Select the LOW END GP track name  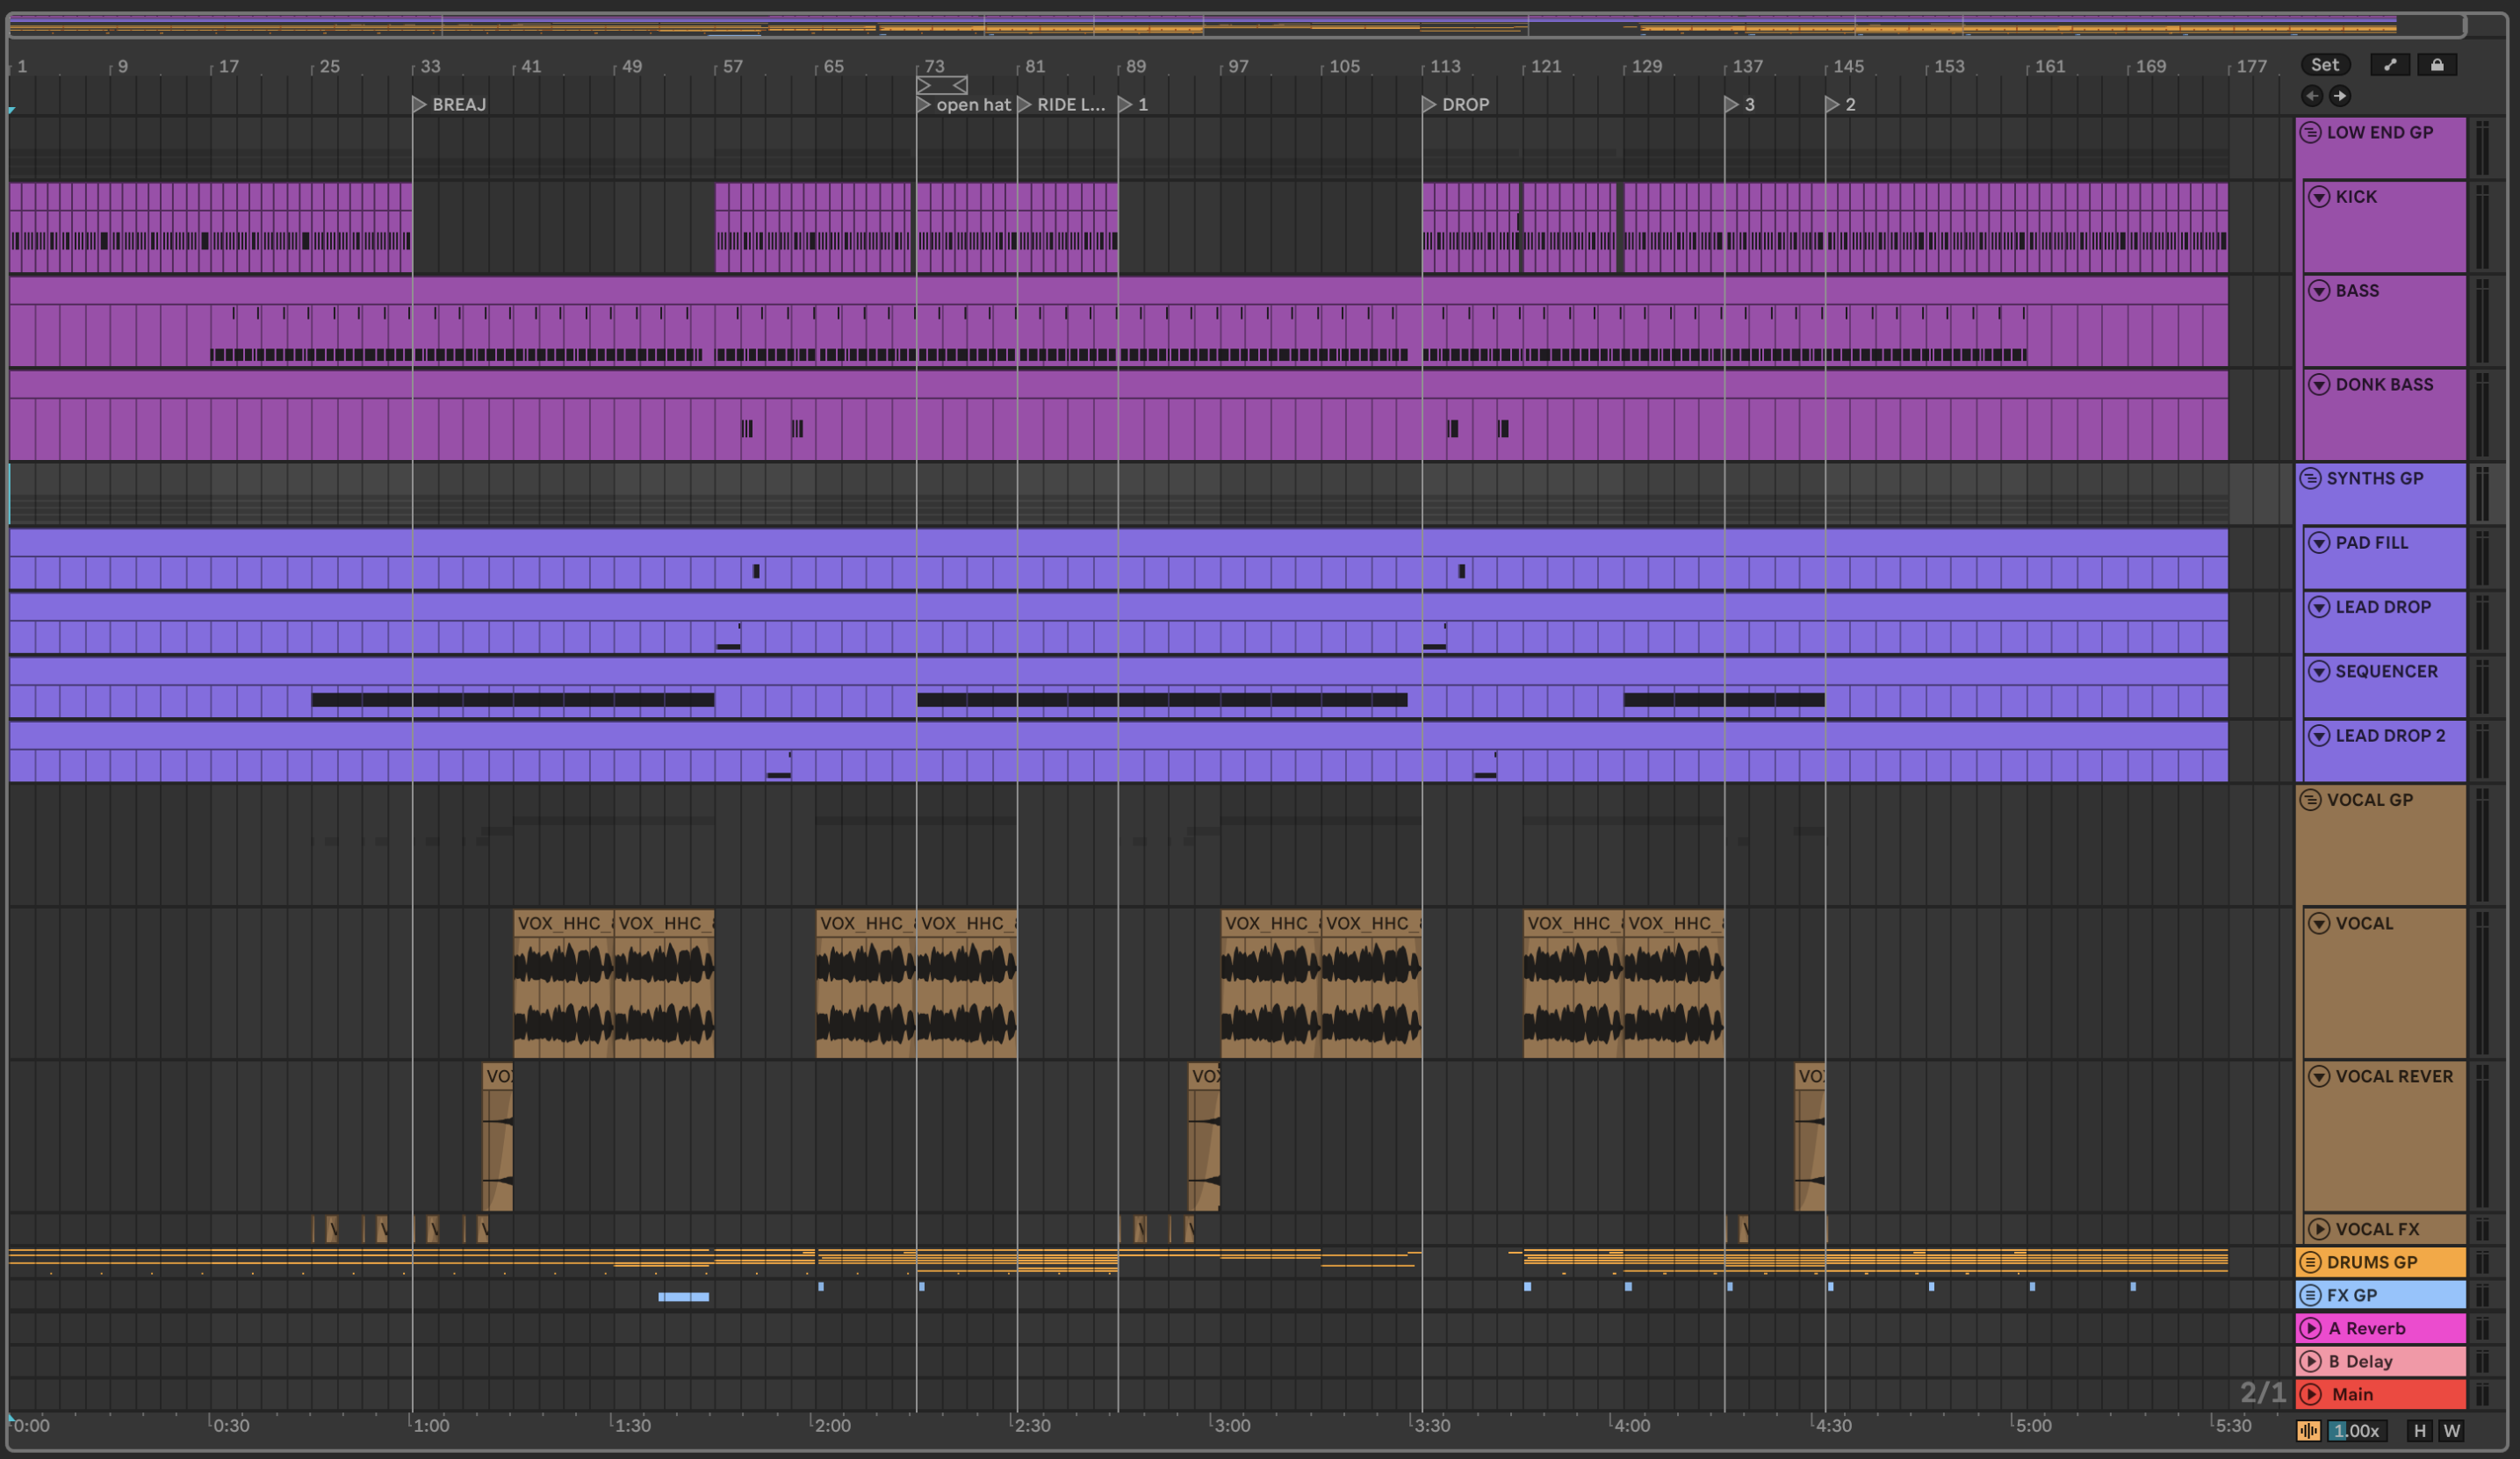(x=2380, y=133)
